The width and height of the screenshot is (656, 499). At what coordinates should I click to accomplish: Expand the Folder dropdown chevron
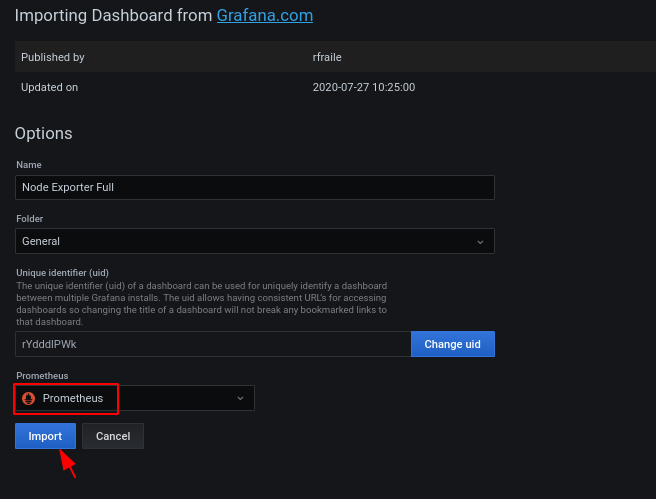coord(480,242)
